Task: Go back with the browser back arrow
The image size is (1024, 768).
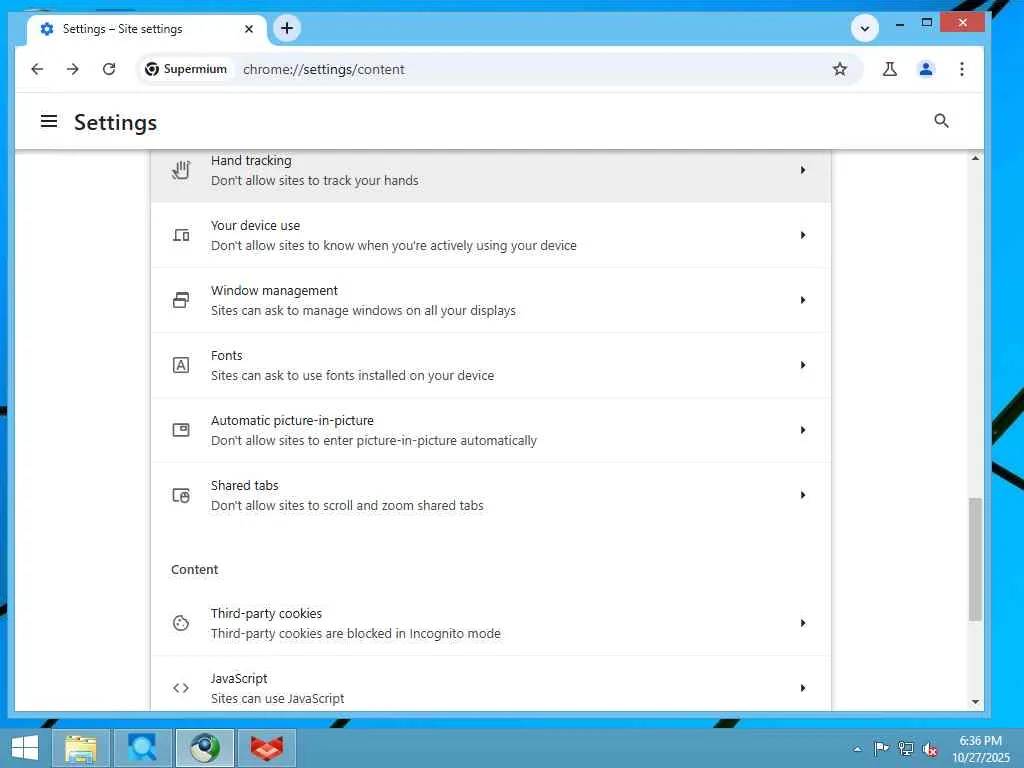Action: [x=37, y=69]
